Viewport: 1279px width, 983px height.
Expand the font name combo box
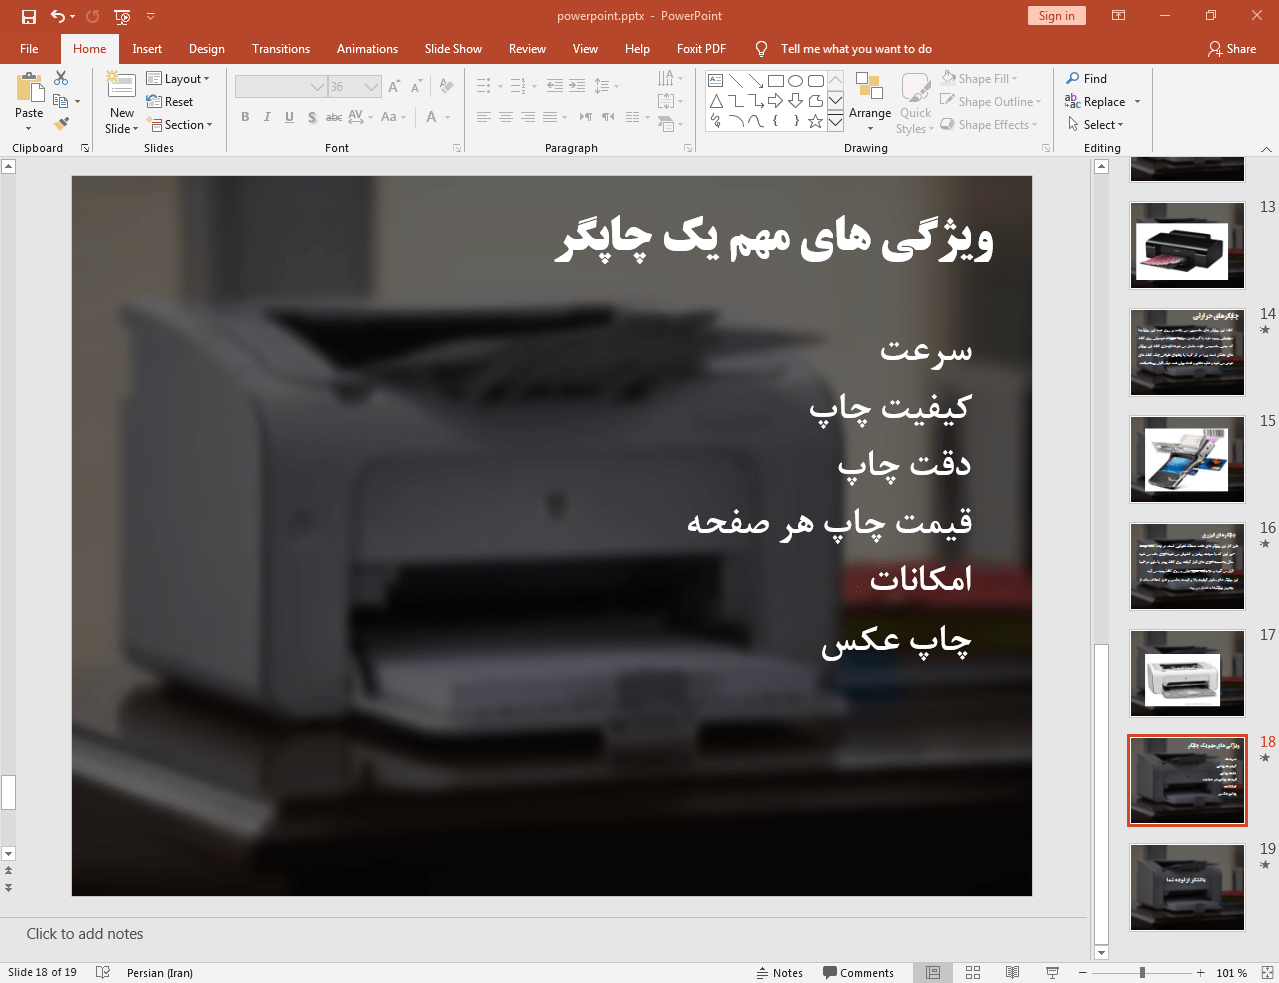pos(317,87)
